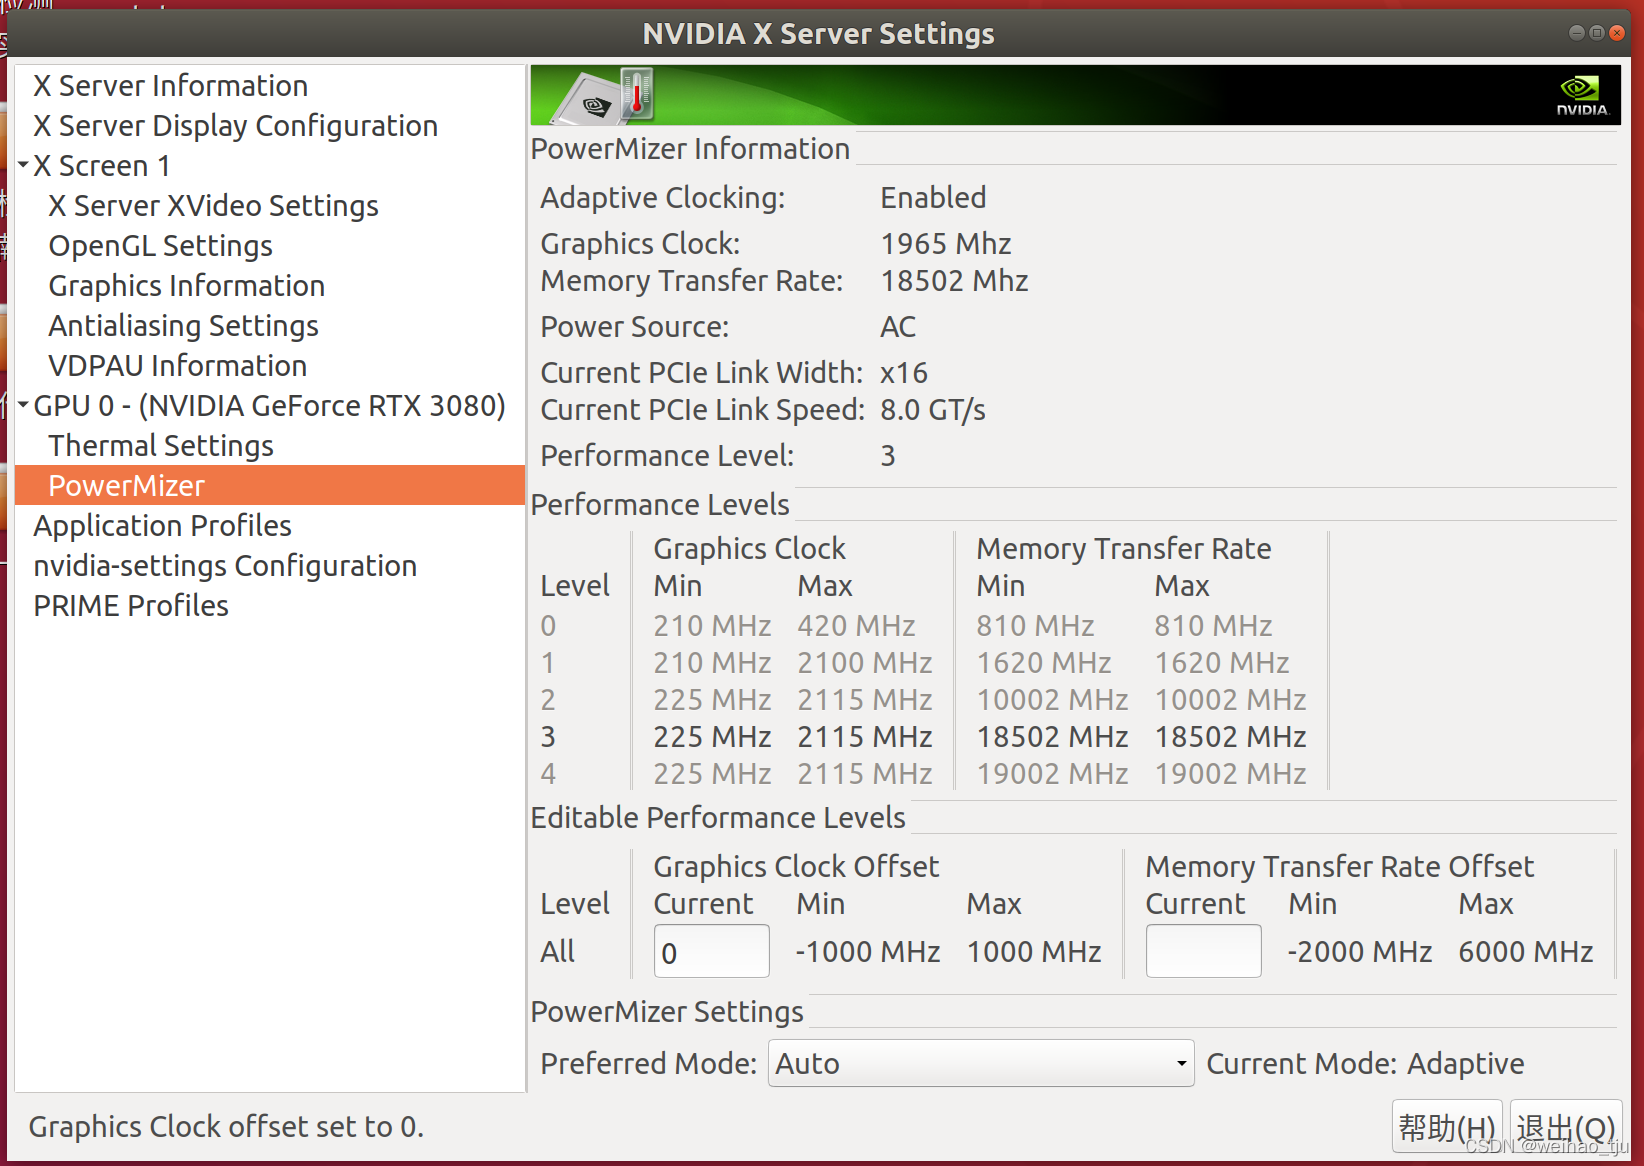Minimize the NVIDIA X Server Settings window
The width and height of the screenshot is (1644, 1166).
coord(1577,33)
